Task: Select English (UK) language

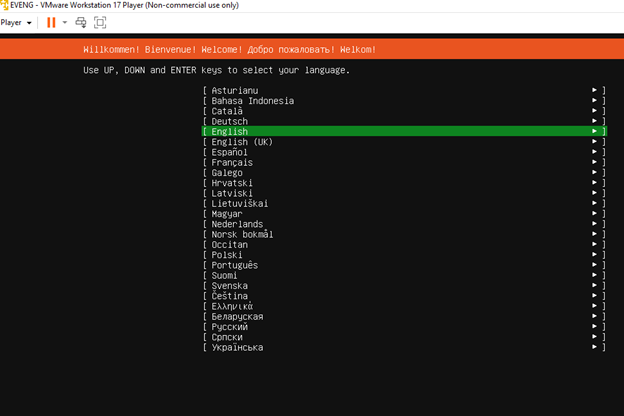Action: [x=242, y=142]
